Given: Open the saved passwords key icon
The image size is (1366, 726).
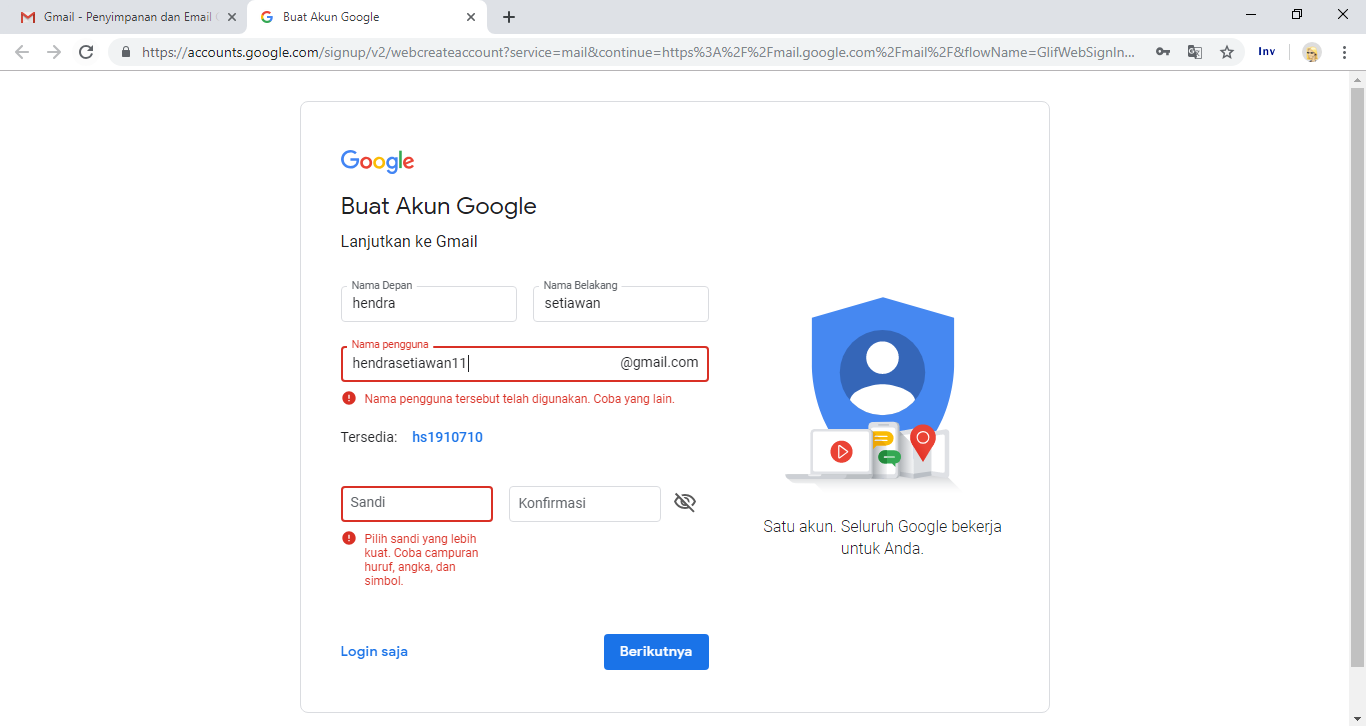Looking at the screenshot, I should pos(1163,52).
